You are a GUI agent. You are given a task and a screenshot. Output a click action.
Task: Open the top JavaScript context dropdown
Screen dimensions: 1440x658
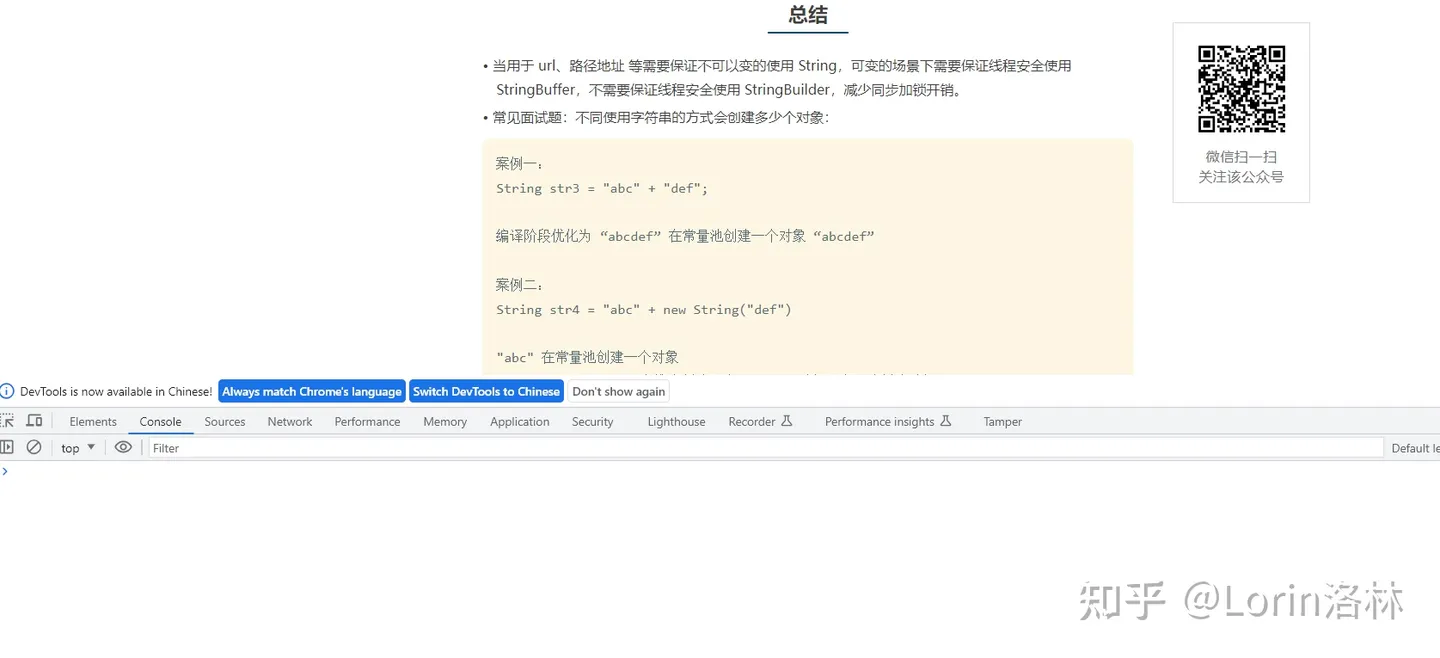pyautogui.click(x=78, y=448)
